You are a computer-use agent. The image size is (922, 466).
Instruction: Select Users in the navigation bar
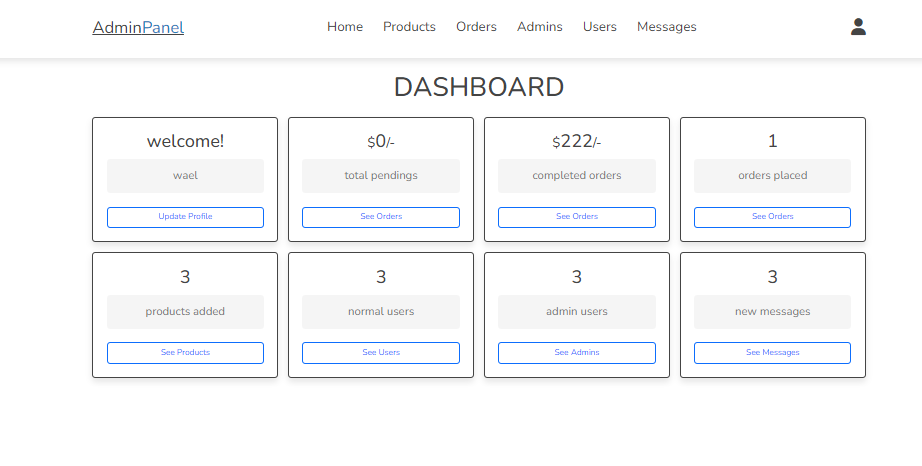tap(600, 27)
